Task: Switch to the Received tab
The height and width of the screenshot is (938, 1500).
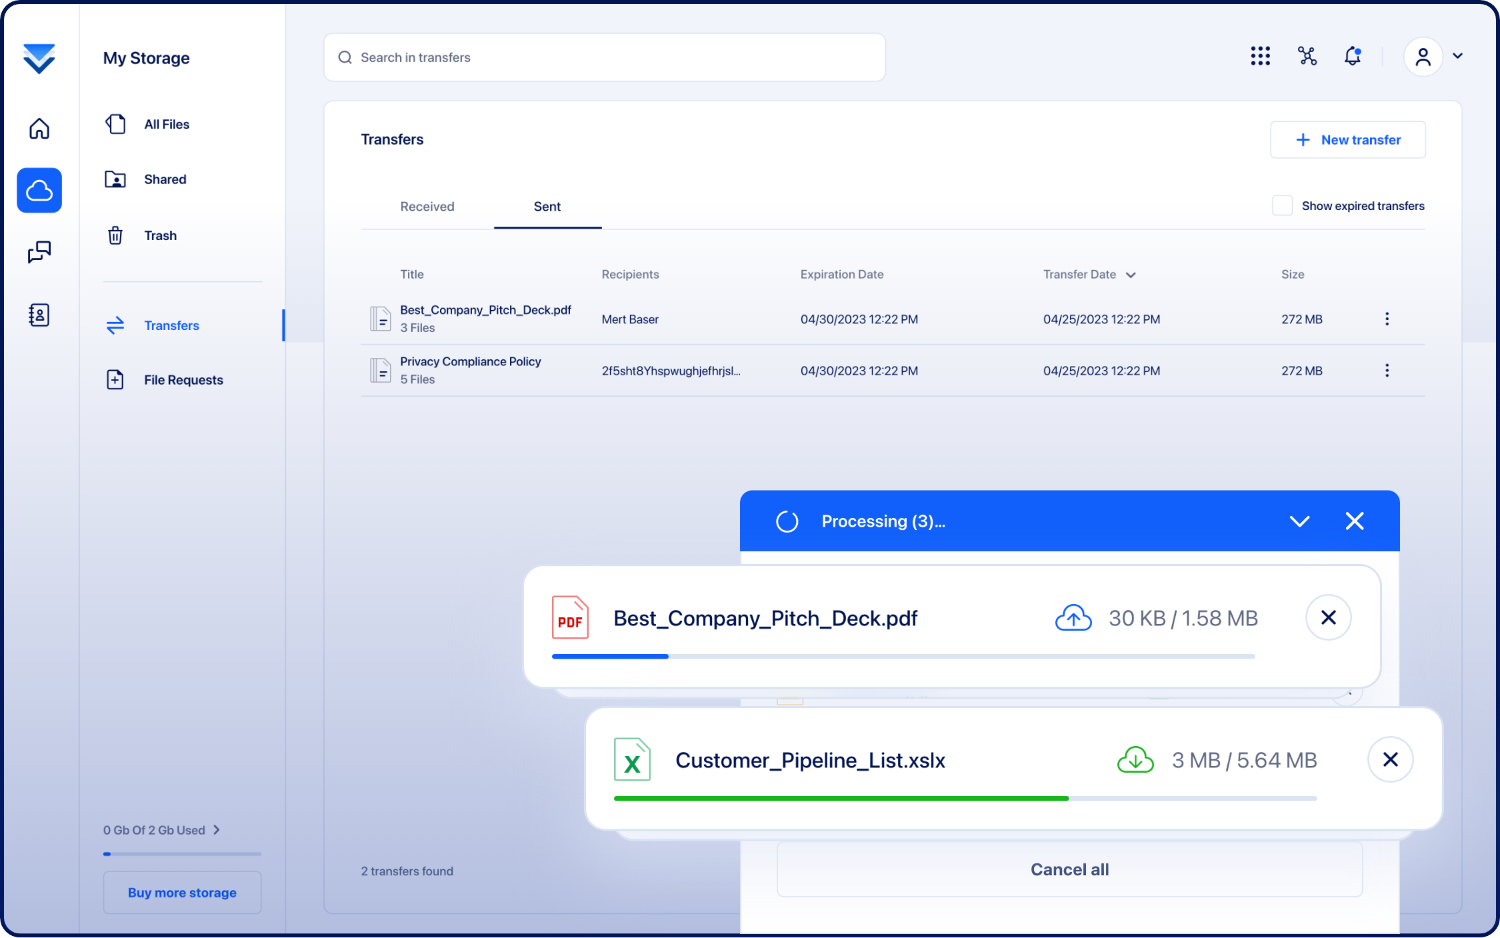Action: tap(427, 207)
